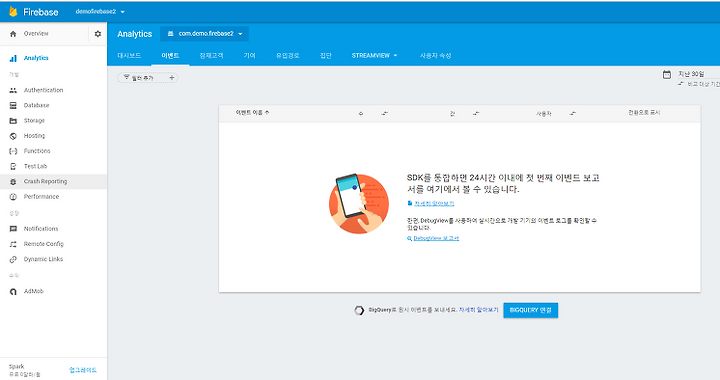Switch to the 기여 tab
720x380 pixels.
pyautogui.click(x=249, y=56)
